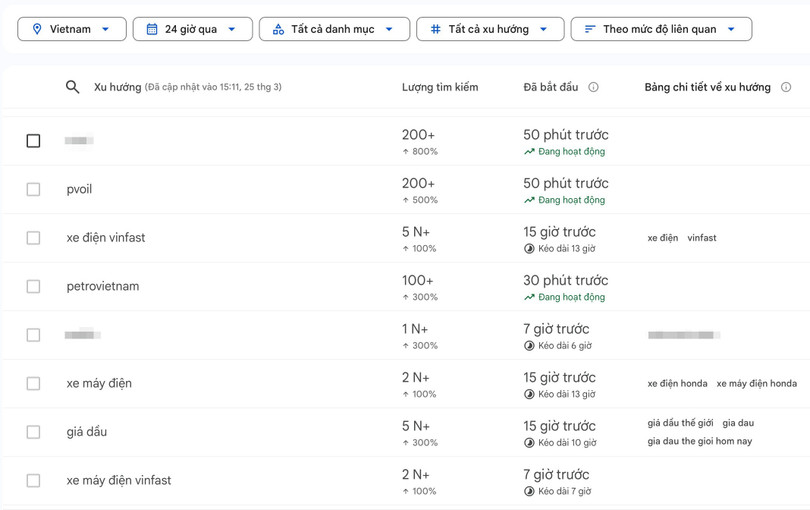810x510 pixels.
Task: Click the calendar icon in 24 giờ qua filter
Action: tap(152, 29)
